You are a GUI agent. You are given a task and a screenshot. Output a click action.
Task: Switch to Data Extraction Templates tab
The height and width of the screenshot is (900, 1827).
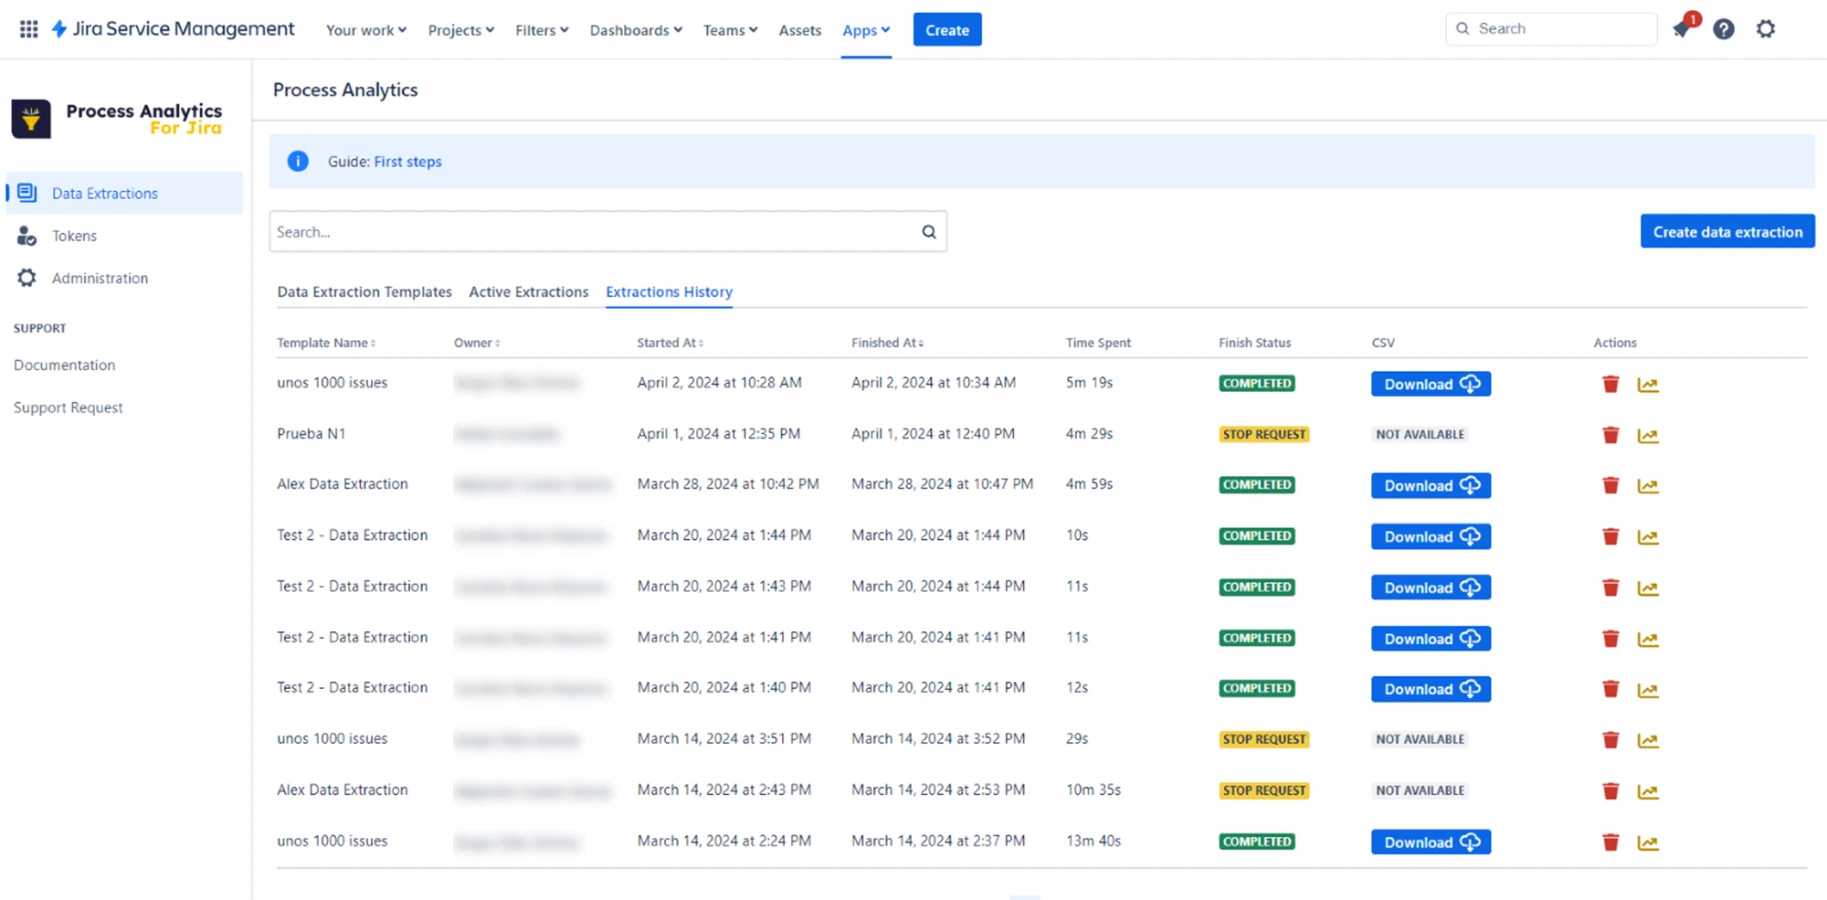click(x=364, y=292)
